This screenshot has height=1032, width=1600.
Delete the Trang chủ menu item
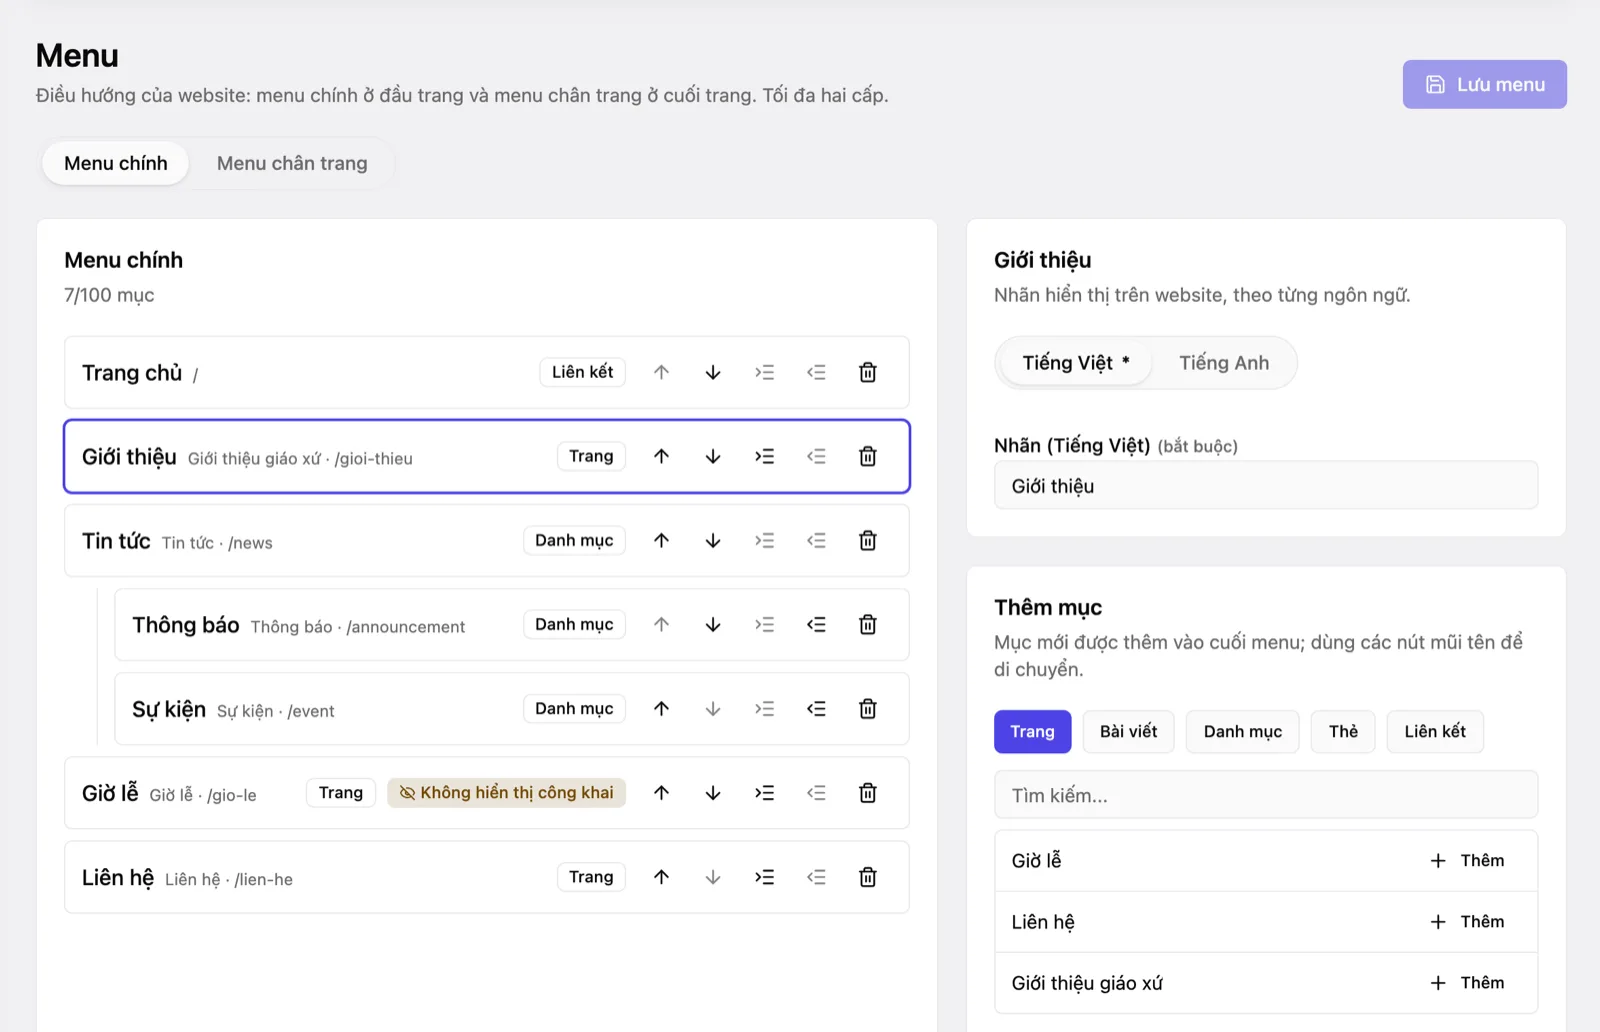tap(868, 372)
